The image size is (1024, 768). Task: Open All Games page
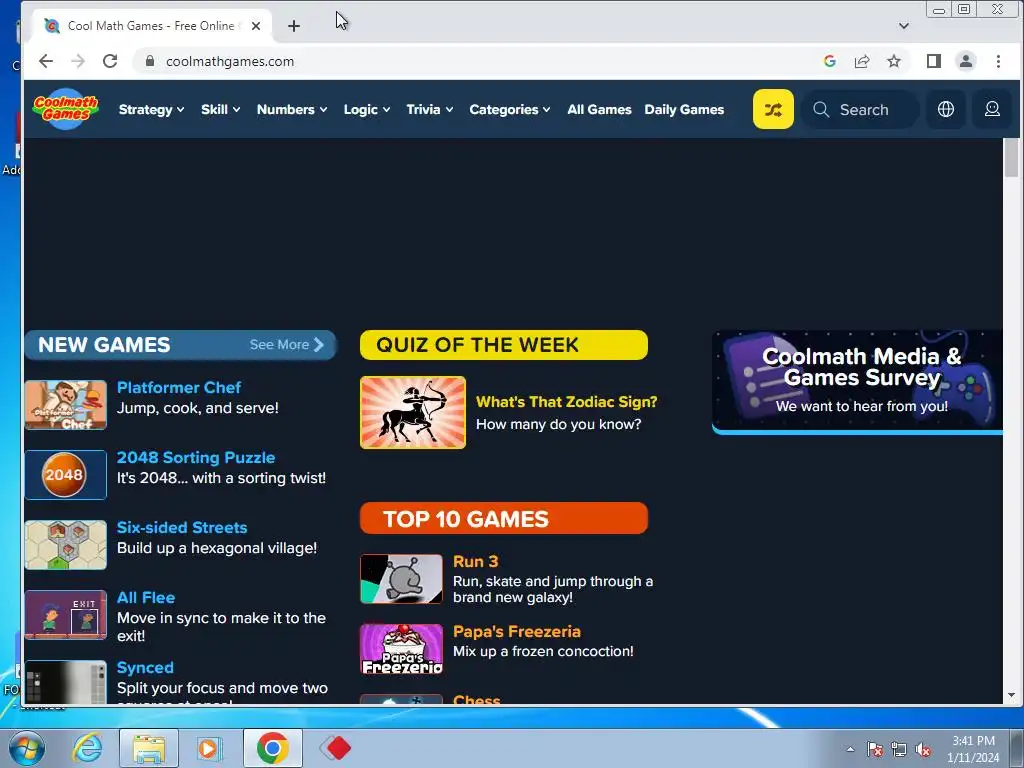click(599, 110)
